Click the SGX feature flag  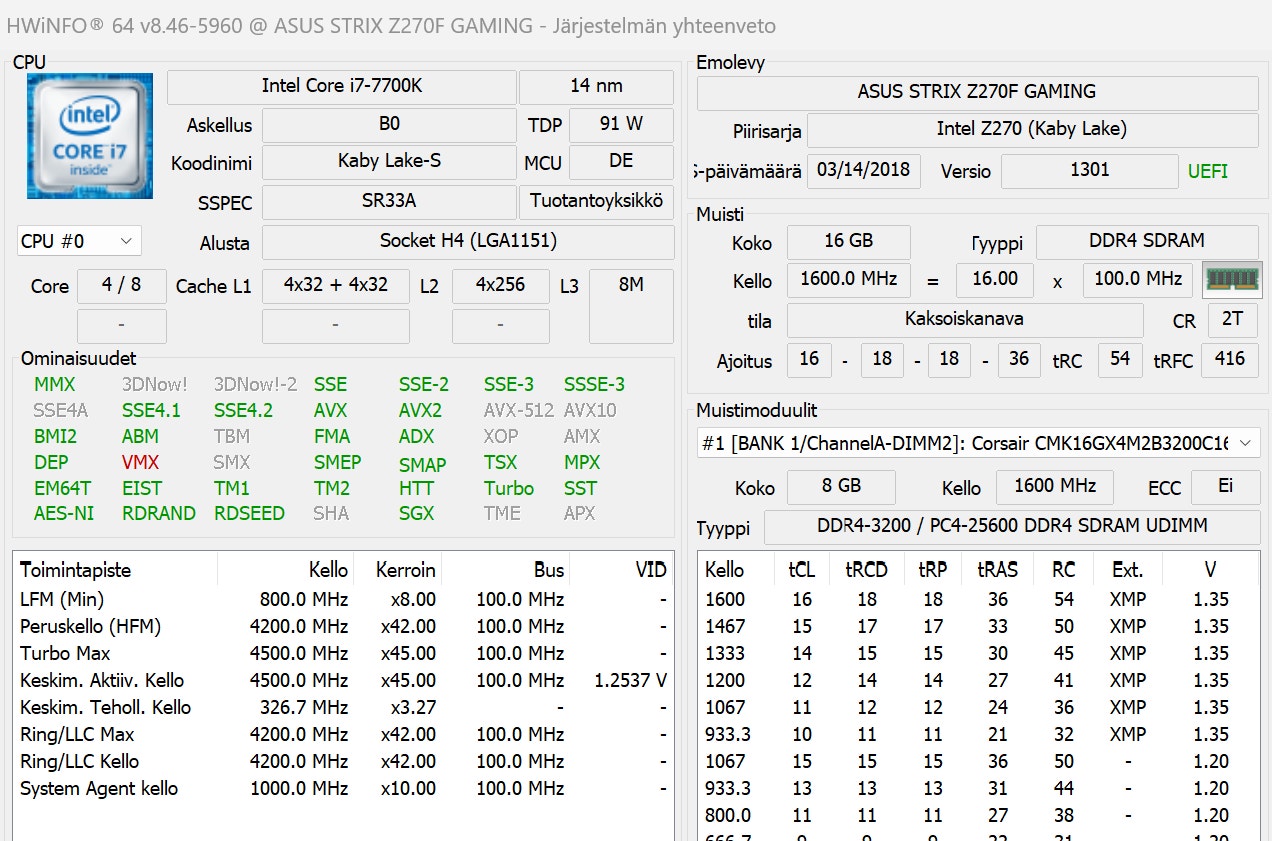[417, 514]
